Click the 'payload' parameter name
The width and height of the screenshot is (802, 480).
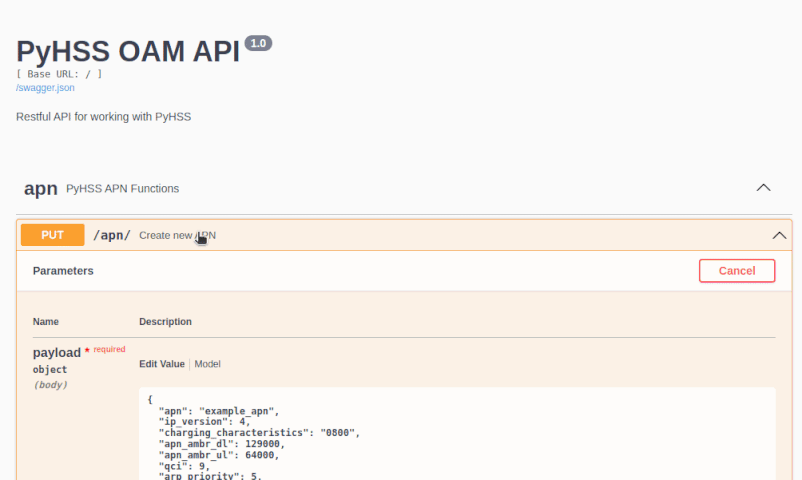pos(57,353)
